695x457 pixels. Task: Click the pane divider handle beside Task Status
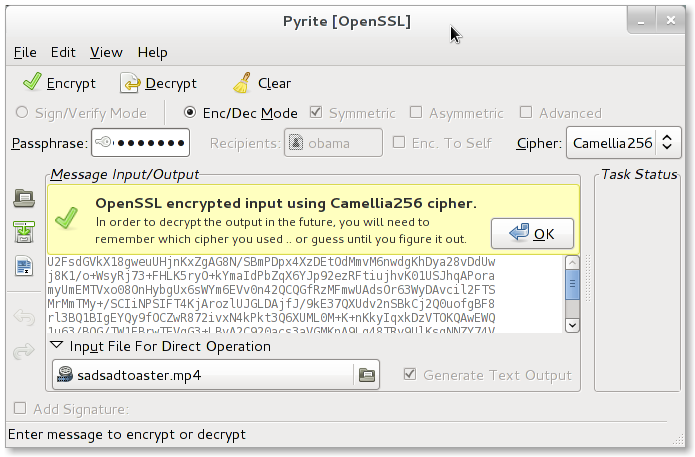[x=588, y=278]
